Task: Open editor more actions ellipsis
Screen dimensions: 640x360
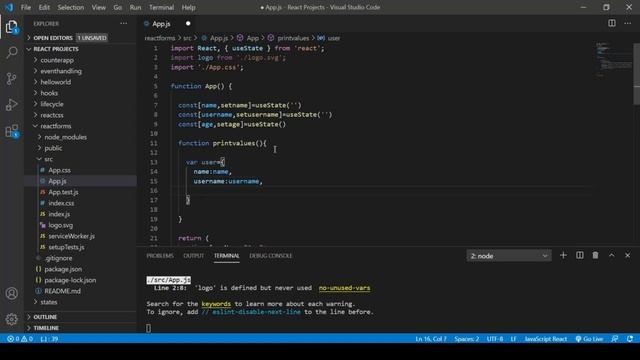Action: click(627, 23)
